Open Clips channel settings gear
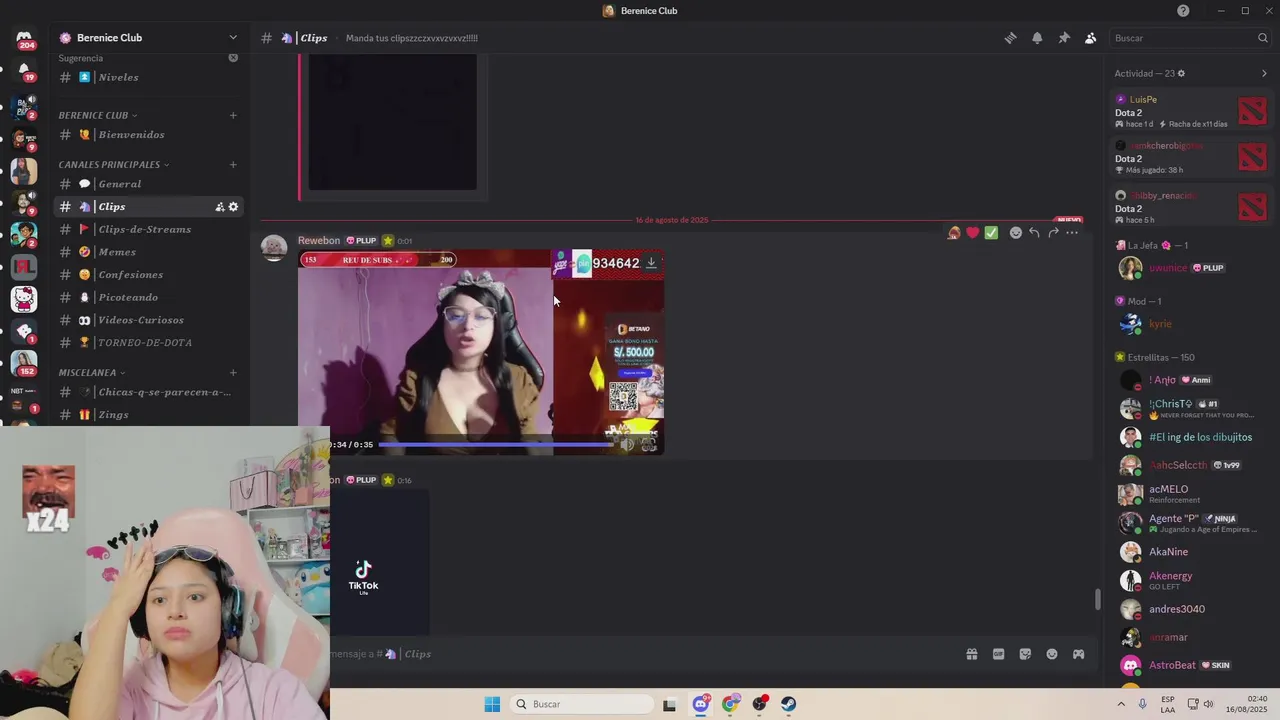This screenshot has height=720, width=1280. tap(234, 207)
